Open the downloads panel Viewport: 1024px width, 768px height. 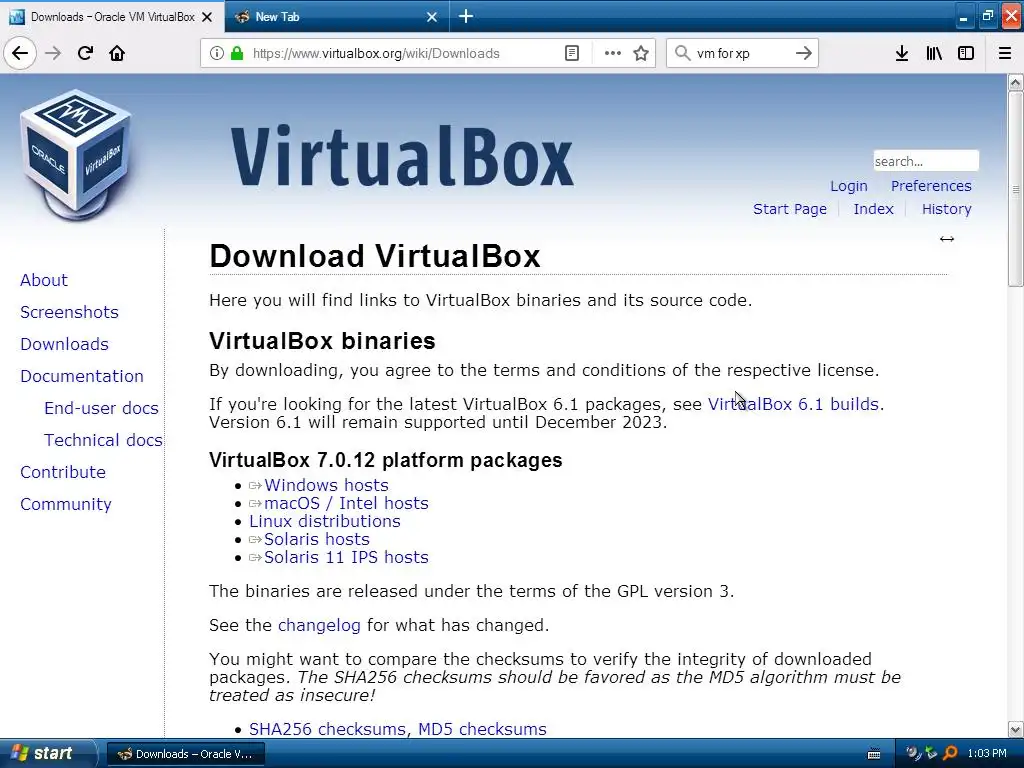tap(902, 54)
